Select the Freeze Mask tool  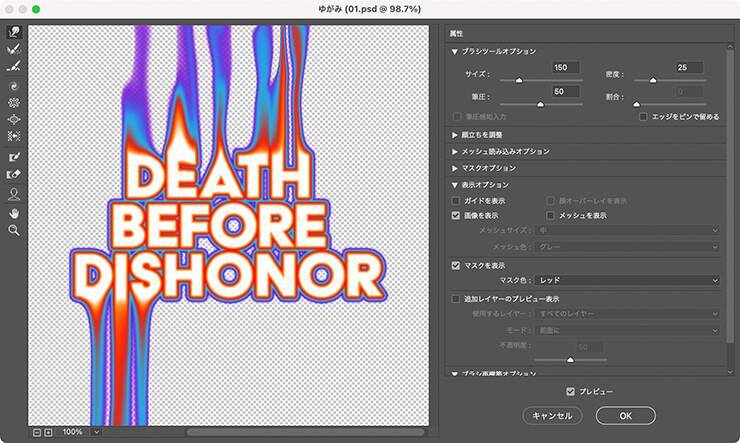(x=14, y=157)
